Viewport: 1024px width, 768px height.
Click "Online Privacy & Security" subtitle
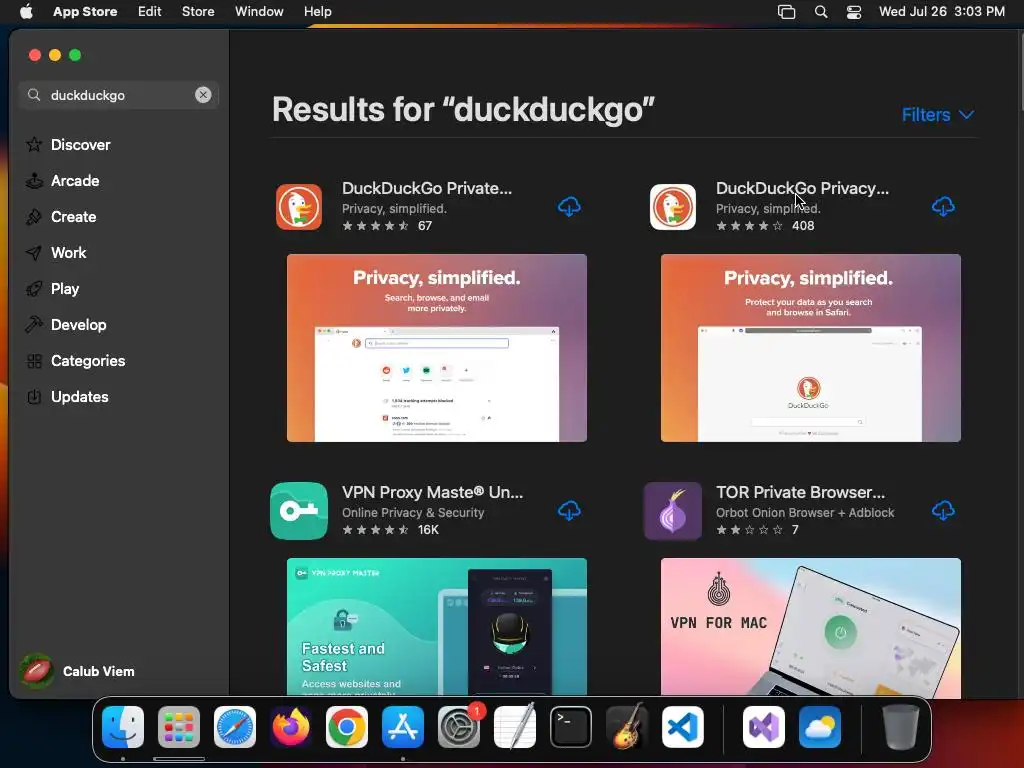[413, 513]
